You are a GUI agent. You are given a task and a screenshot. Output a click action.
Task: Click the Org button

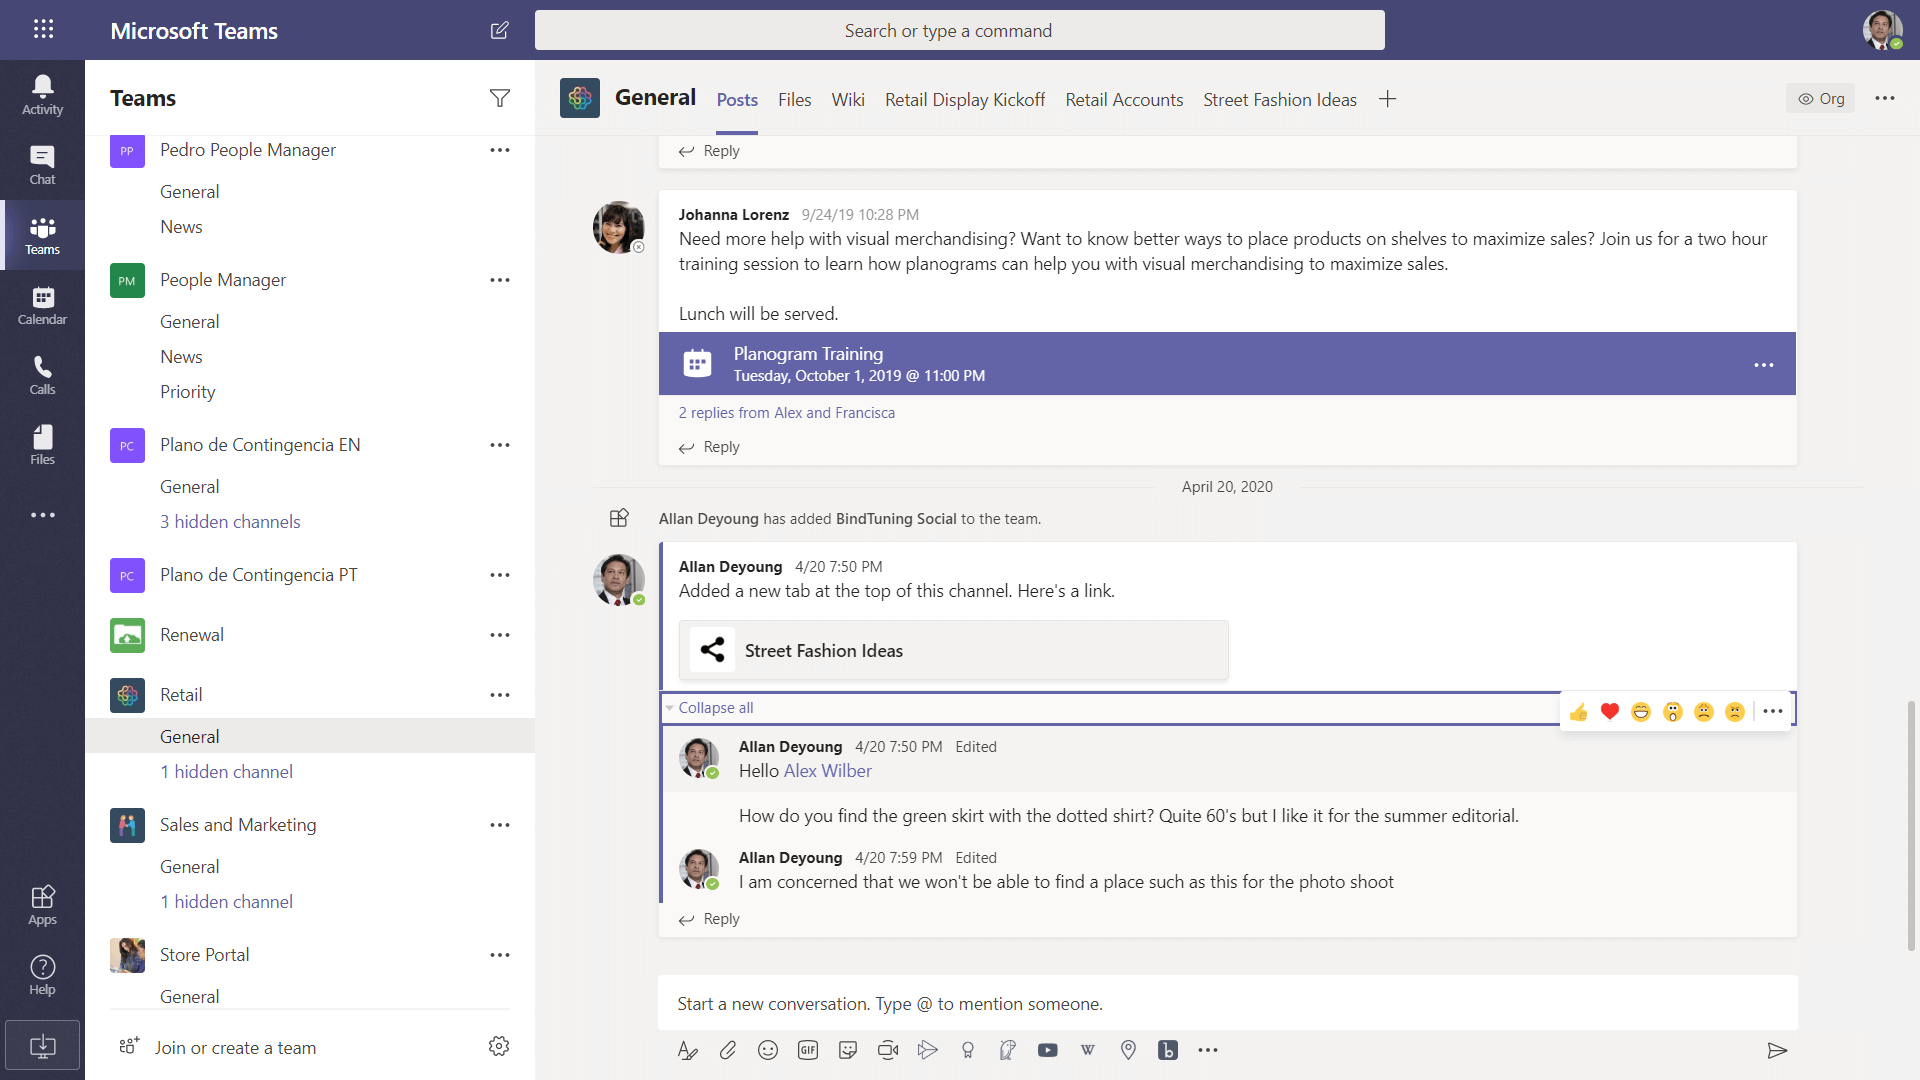coord(1821,99)
